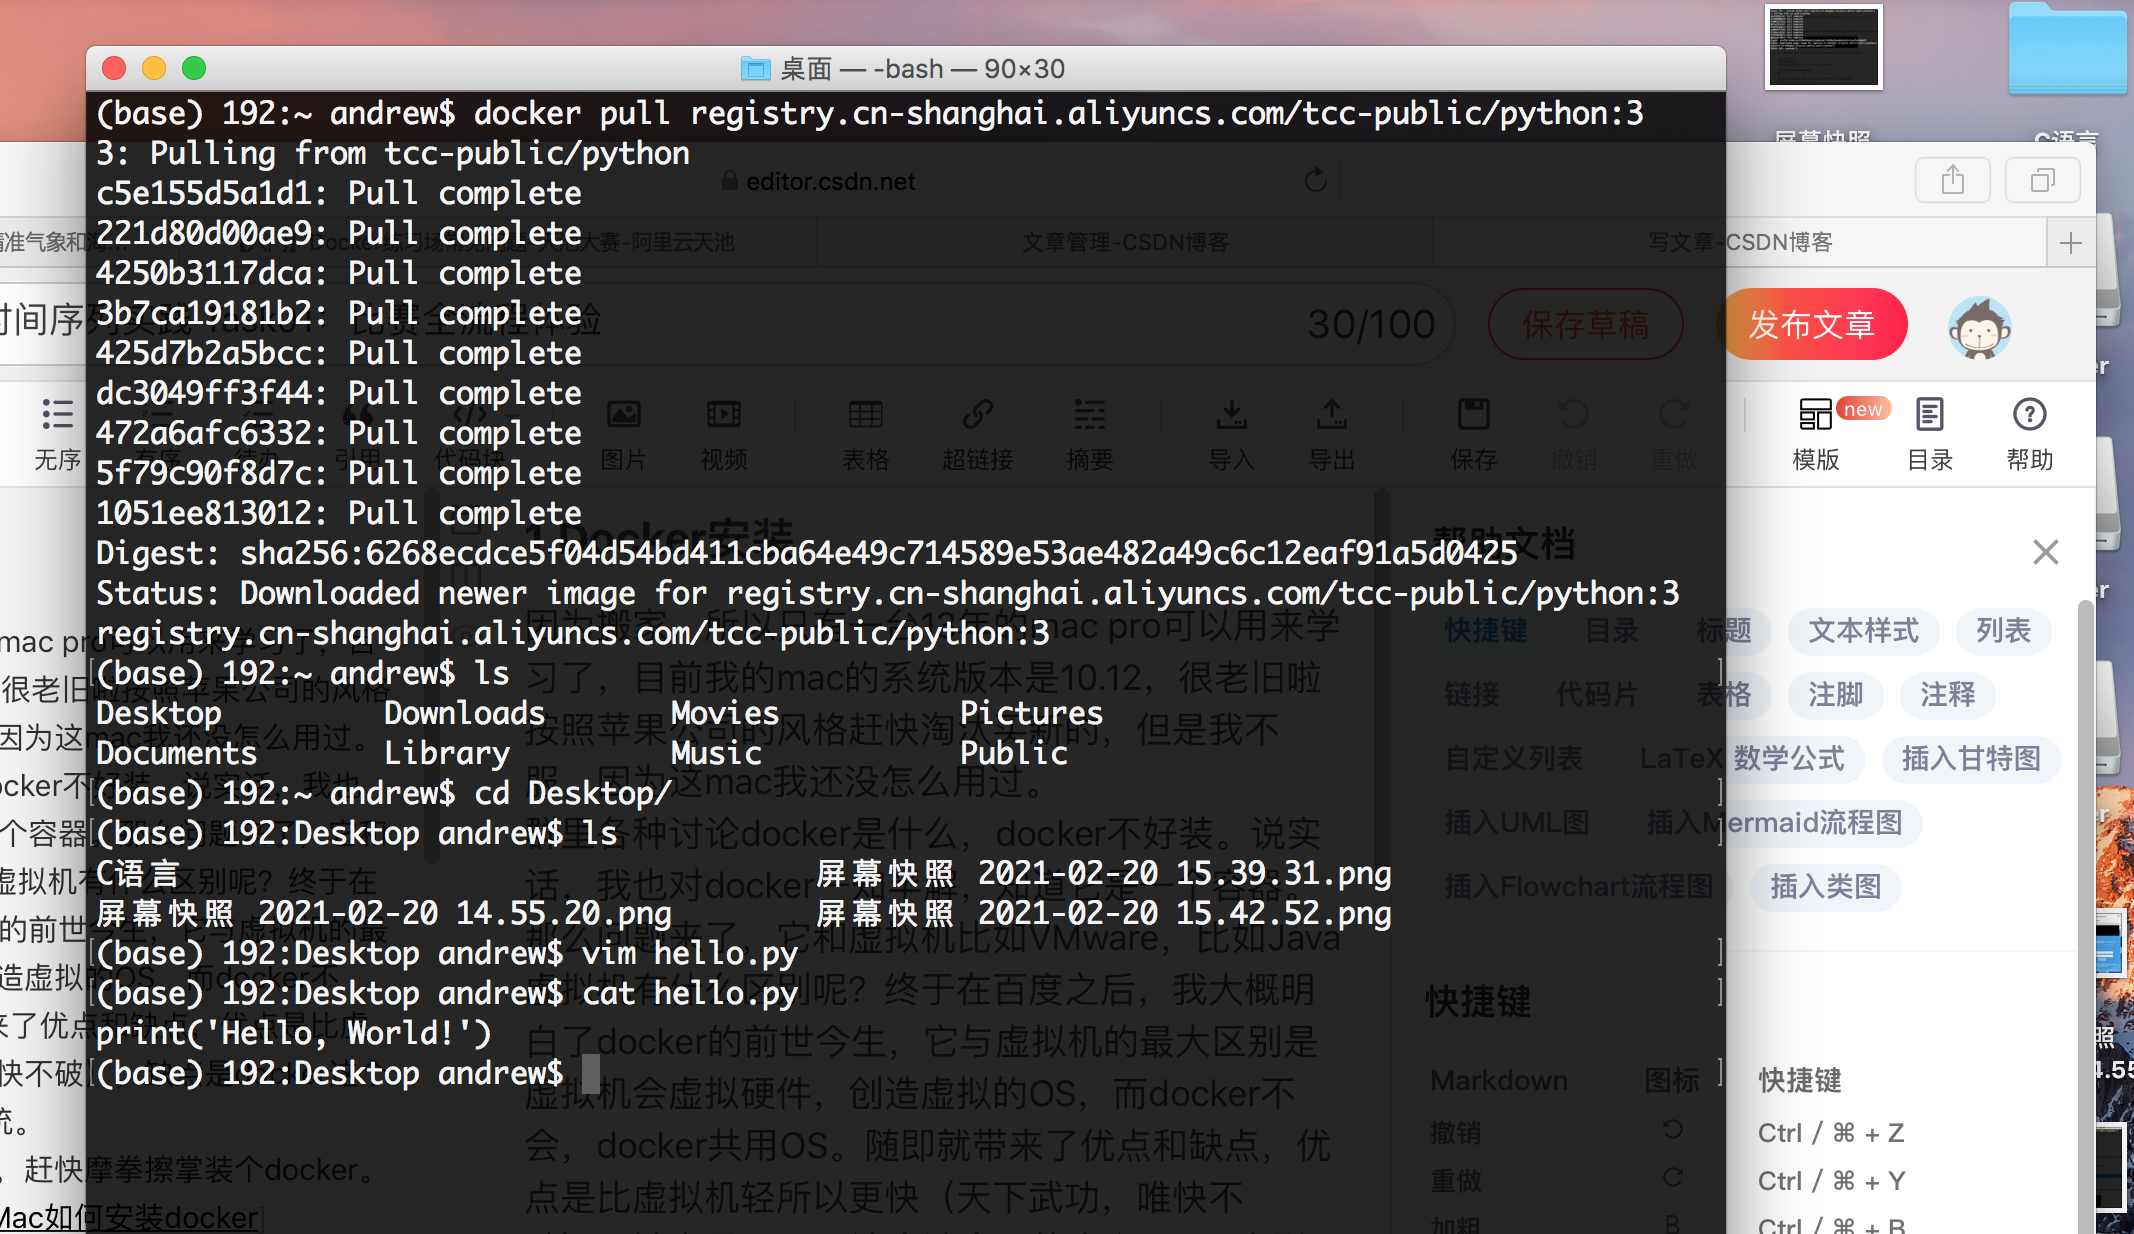This screenshot has width=2134, height=1234.
Task: Switch to the 文章管理-CSDN博客 tab
Action: (x=1124, y=241)
